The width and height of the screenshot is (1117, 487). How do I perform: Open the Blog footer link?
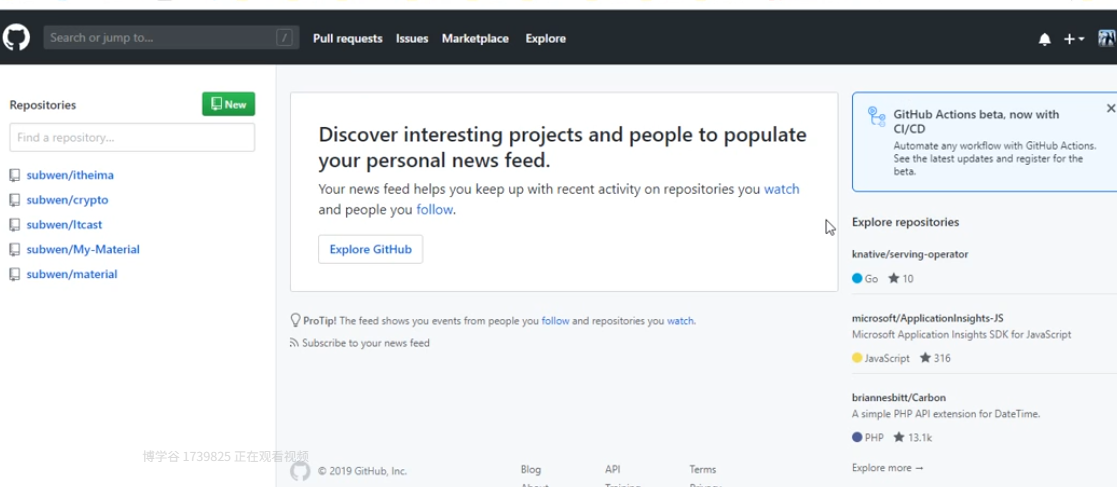531,470
